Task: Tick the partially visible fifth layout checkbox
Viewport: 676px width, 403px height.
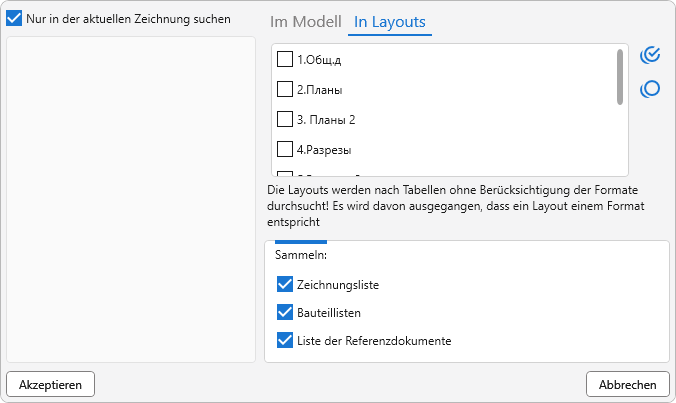Action: click(x=285, y=174)
